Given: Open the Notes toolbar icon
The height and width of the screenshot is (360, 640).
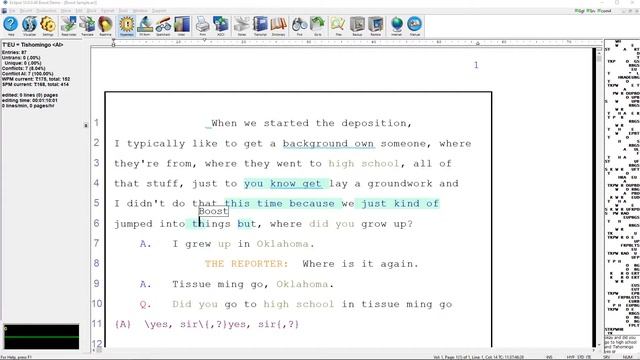Looking at the screenshot, I should pos(242,26).
